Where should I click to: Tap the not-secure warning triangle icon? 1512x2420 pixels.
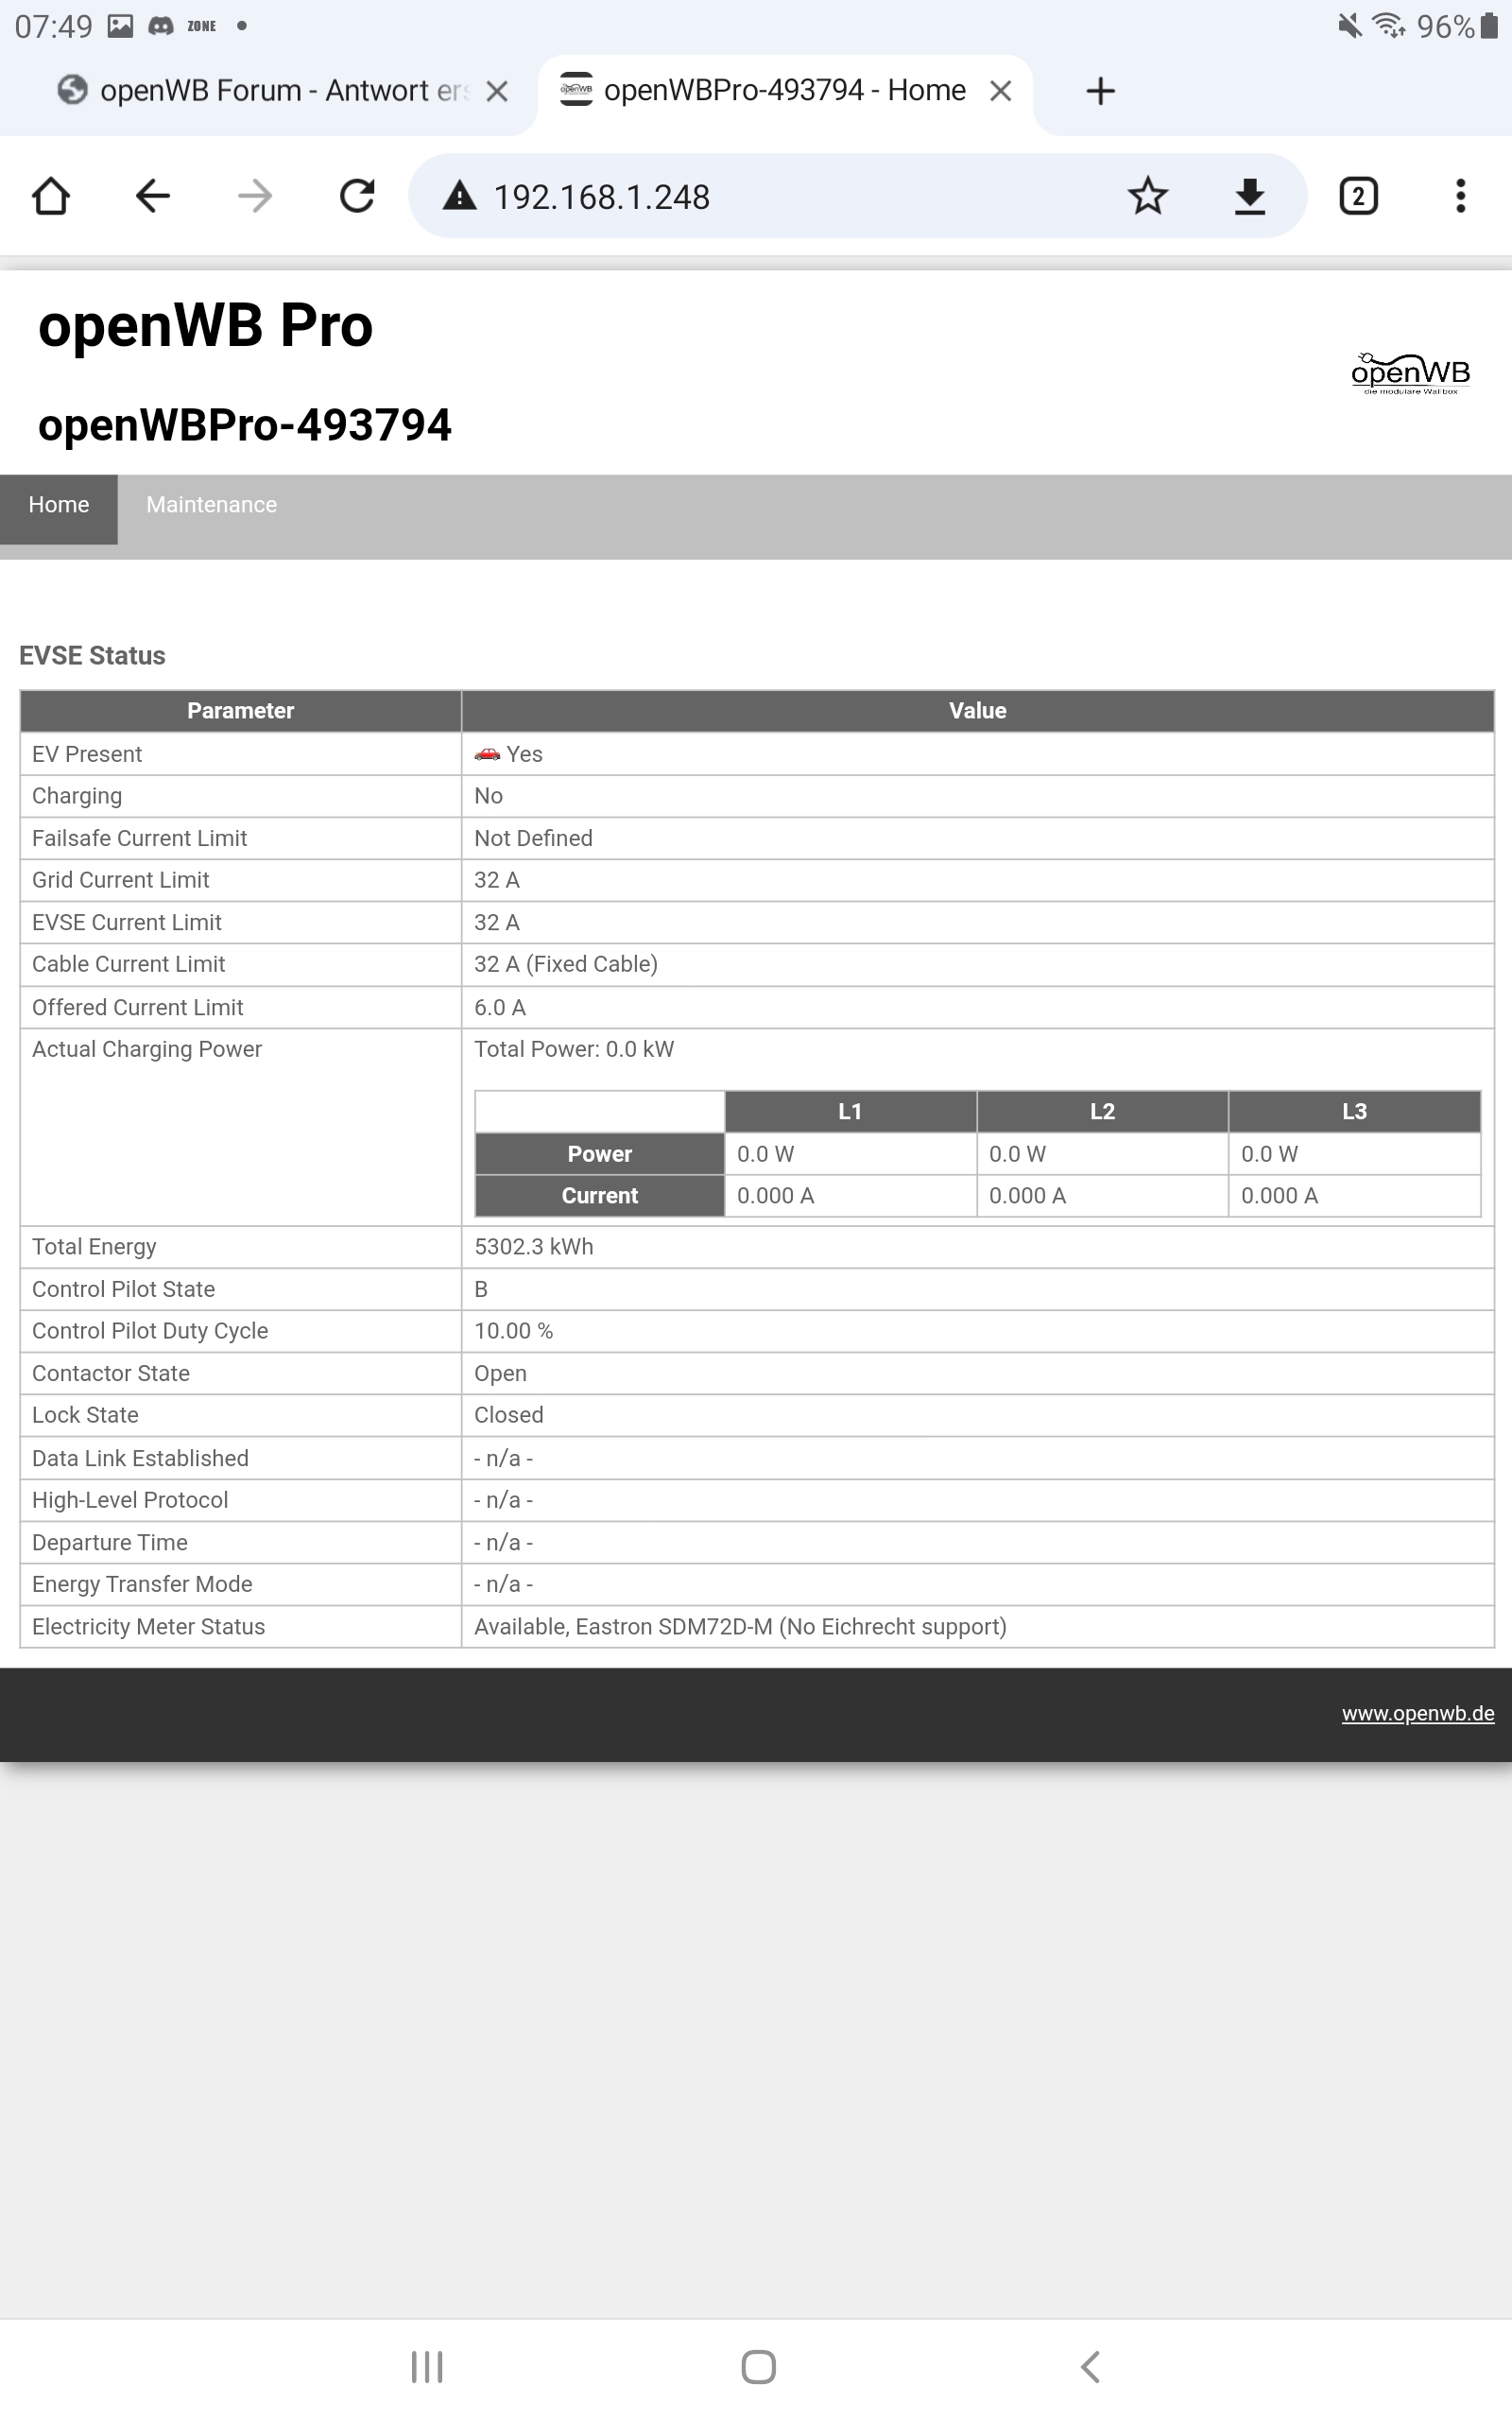coord(459,196)
